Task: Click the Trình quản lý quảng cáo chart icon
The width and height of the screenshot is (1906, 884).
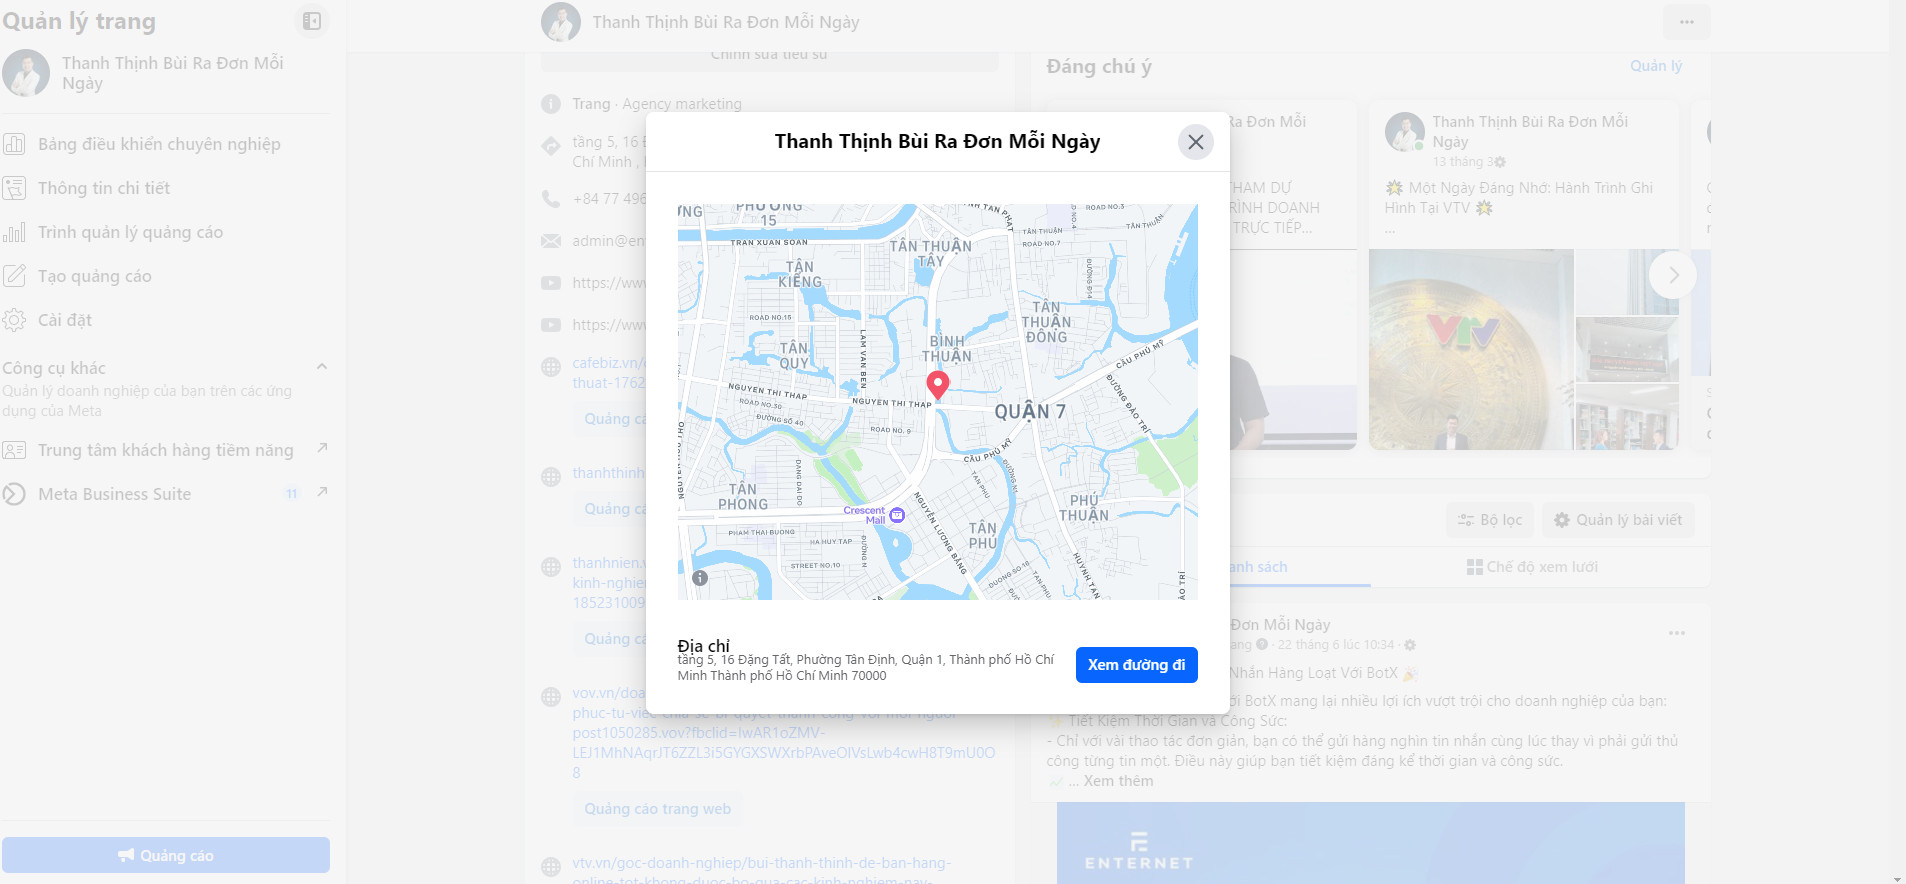Action: (x=14, y=232)
